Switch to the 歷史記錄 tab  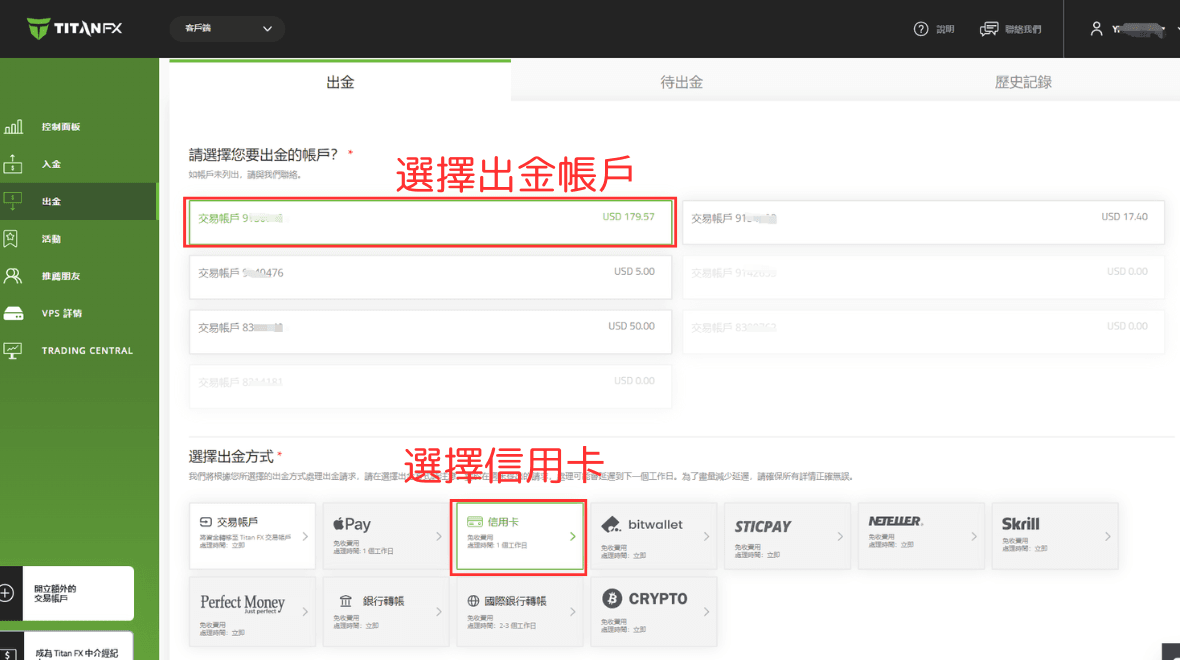[1022, 82]
